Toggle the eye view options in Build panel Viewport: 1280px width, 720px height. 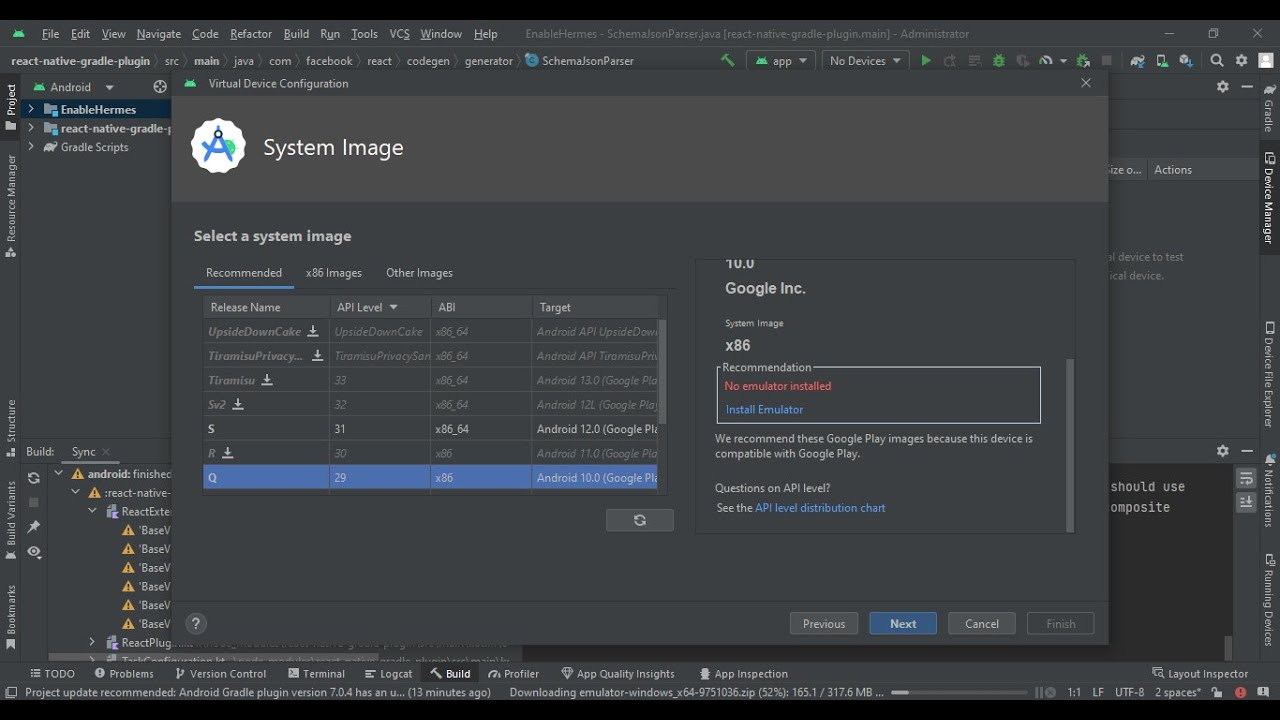point(34,552)
